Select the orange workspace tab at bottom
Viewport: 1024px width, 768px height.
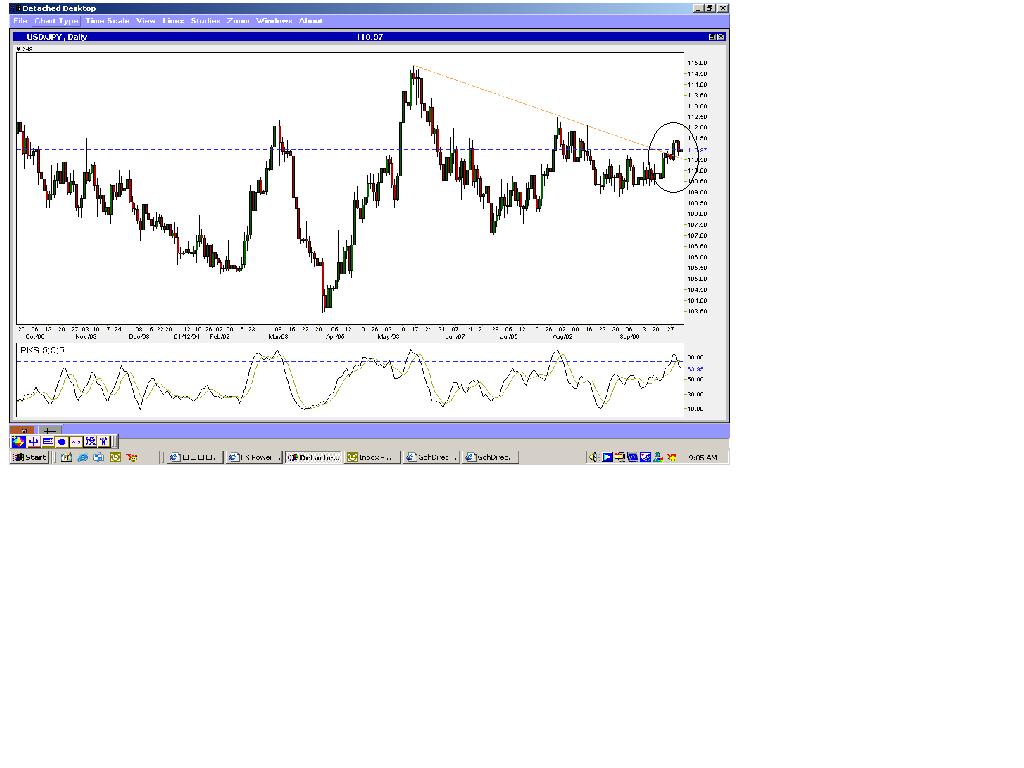[x=22, y=430]
